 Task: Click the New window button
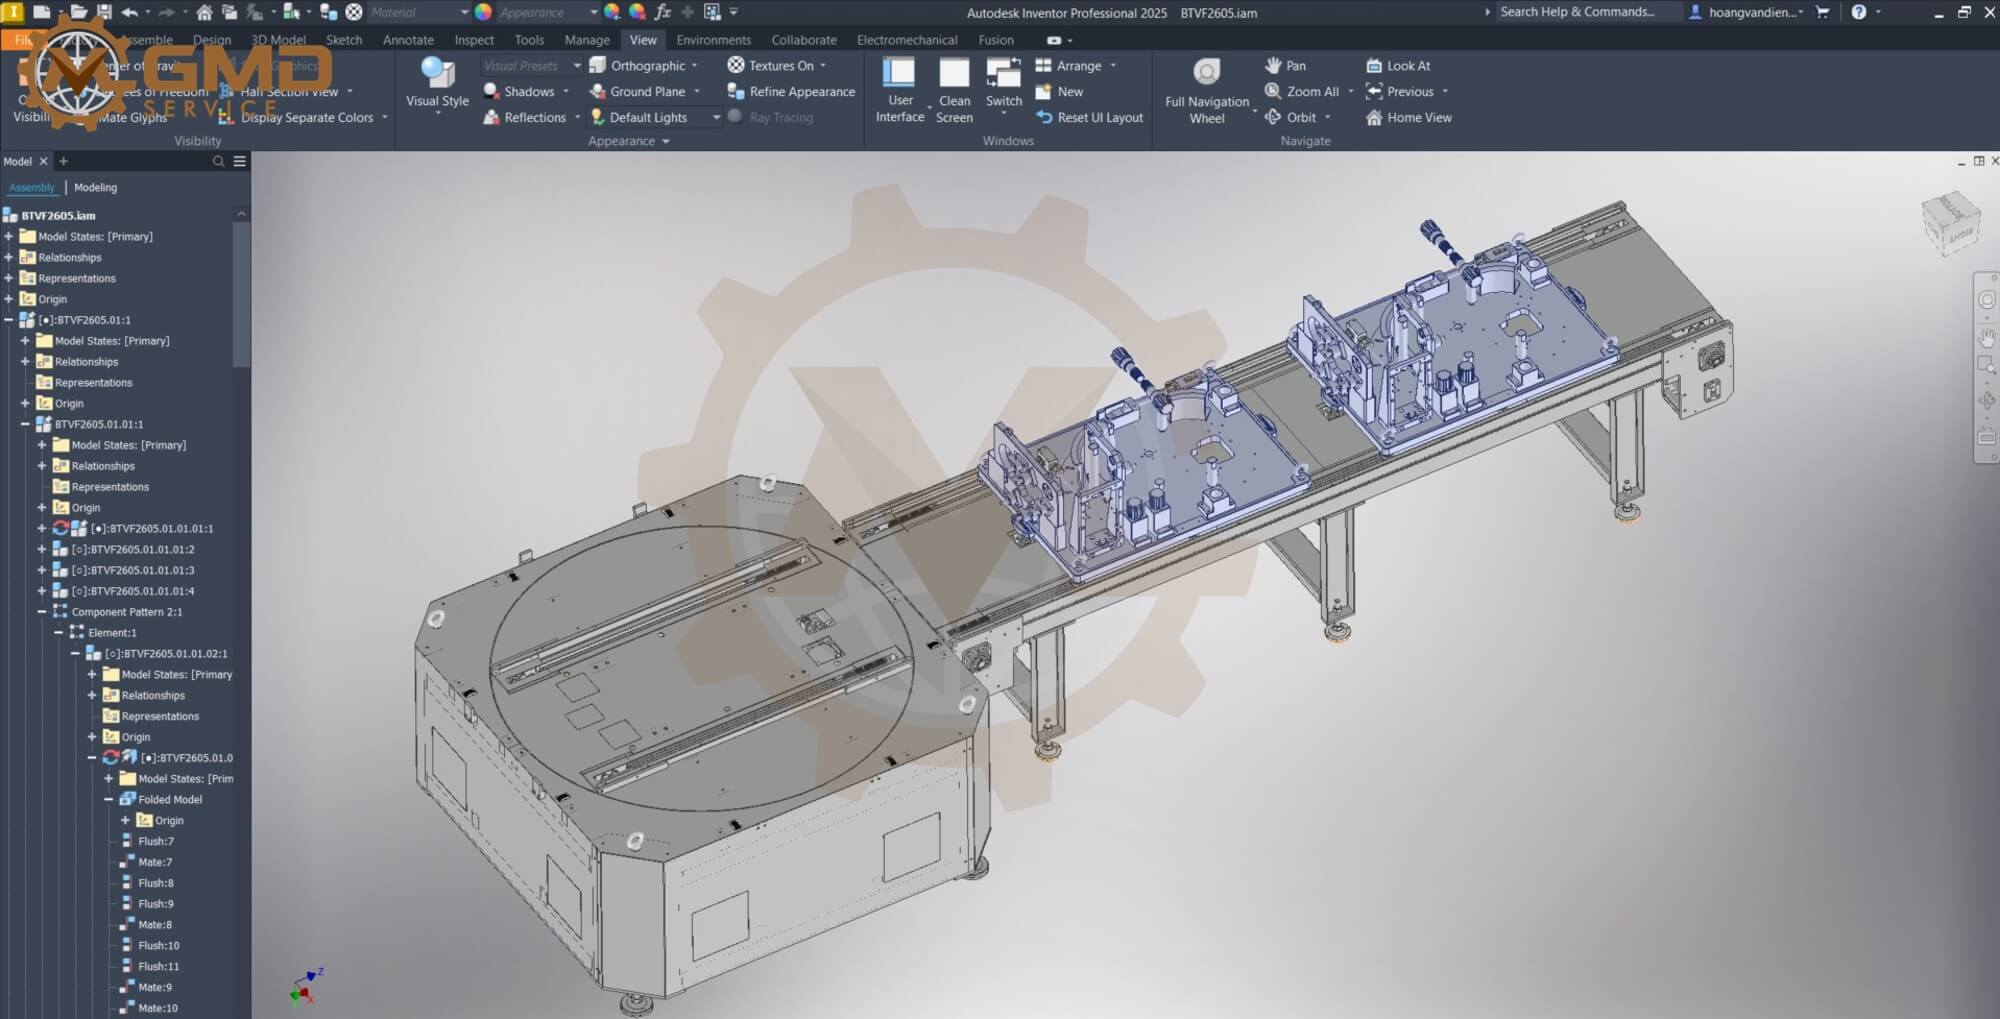point(1059,91)
